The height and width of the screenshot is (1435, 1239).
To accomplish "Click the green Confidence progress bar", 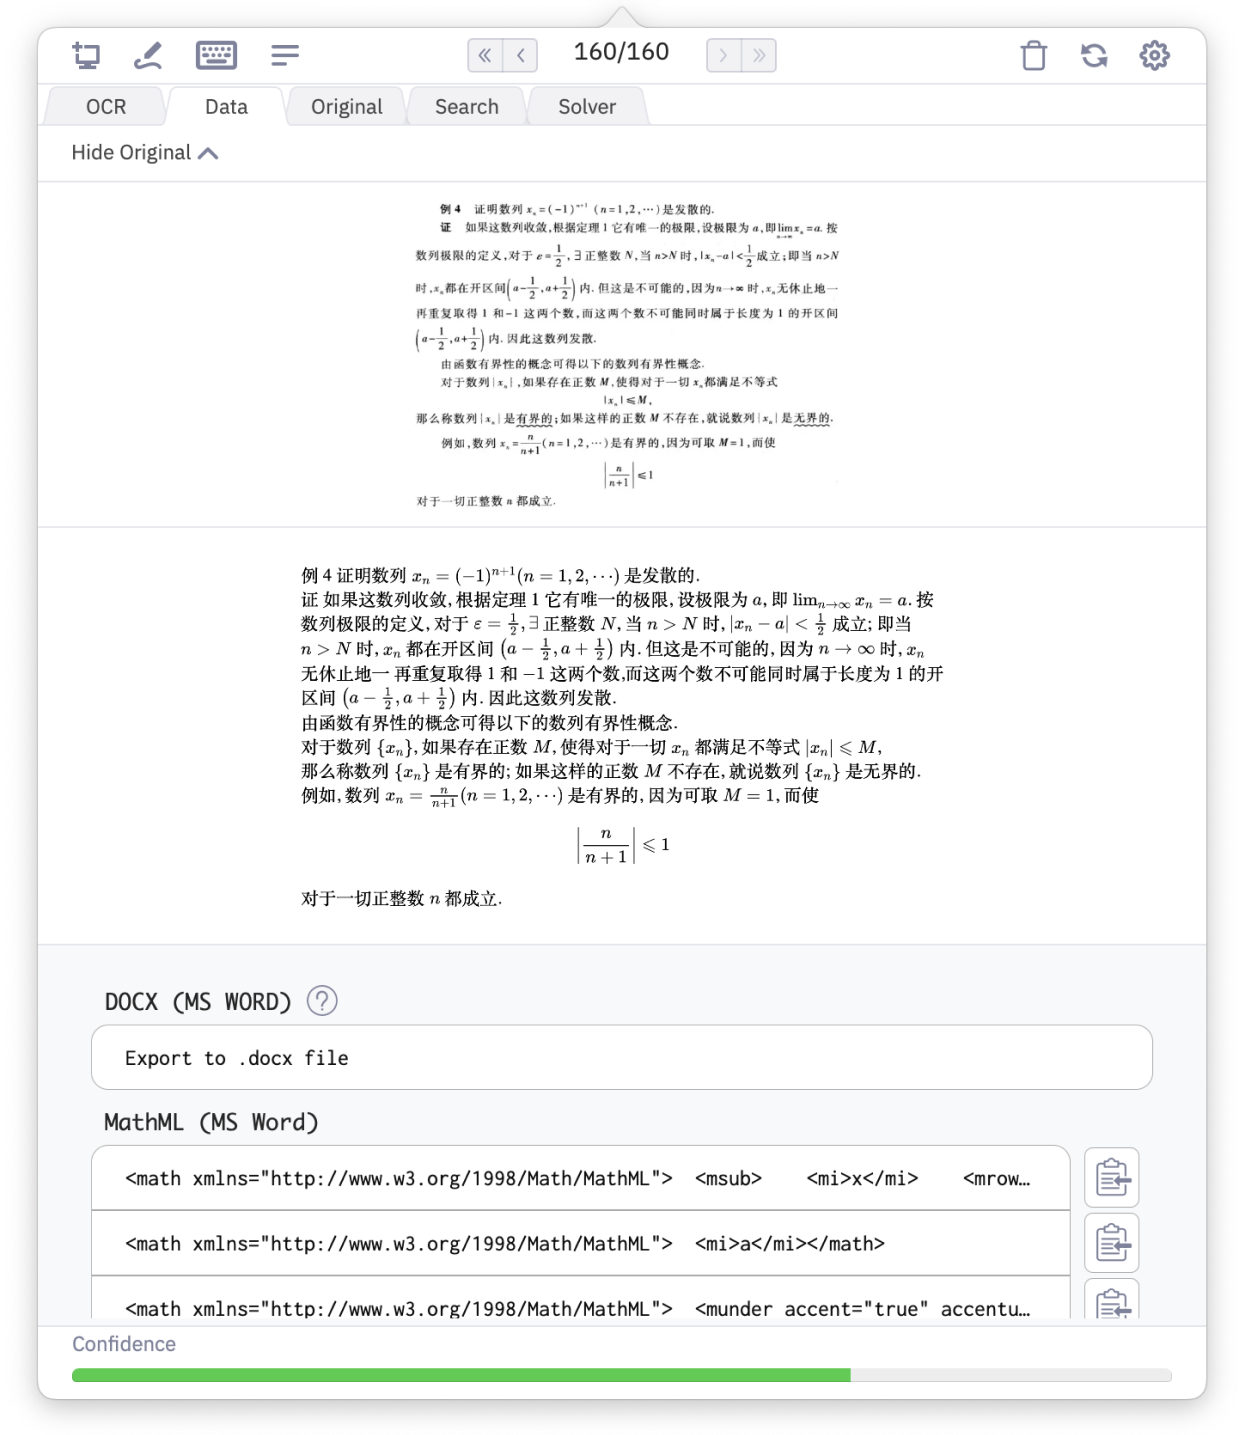I will 460,1375.
